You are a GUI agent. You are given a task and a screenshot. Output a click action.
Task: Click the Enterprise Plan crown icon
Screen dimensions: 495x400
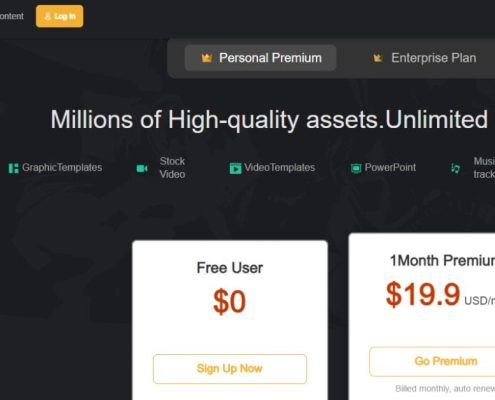[x=377, y=58]
